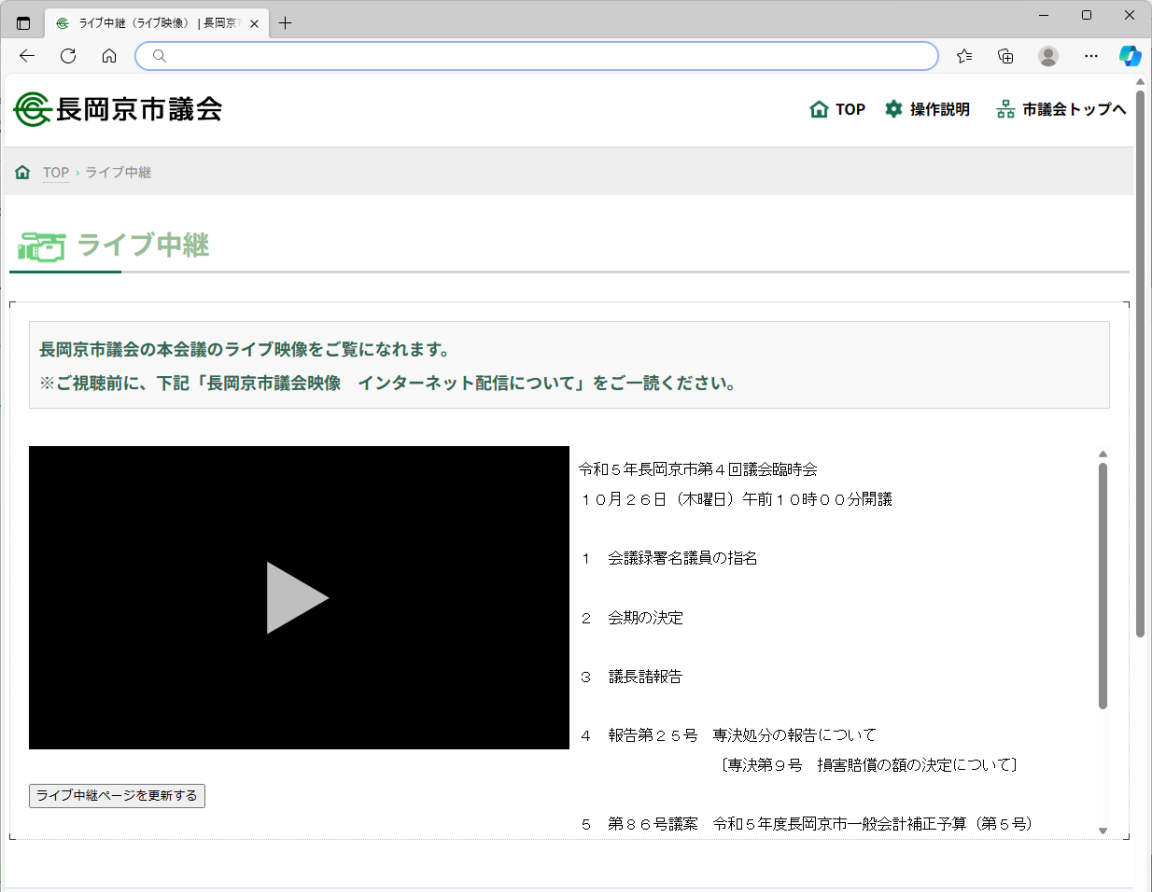Open the 市議会トップへ header link
The width and height of the screenshot is (1152, 892).
(x=1061, y=109)
